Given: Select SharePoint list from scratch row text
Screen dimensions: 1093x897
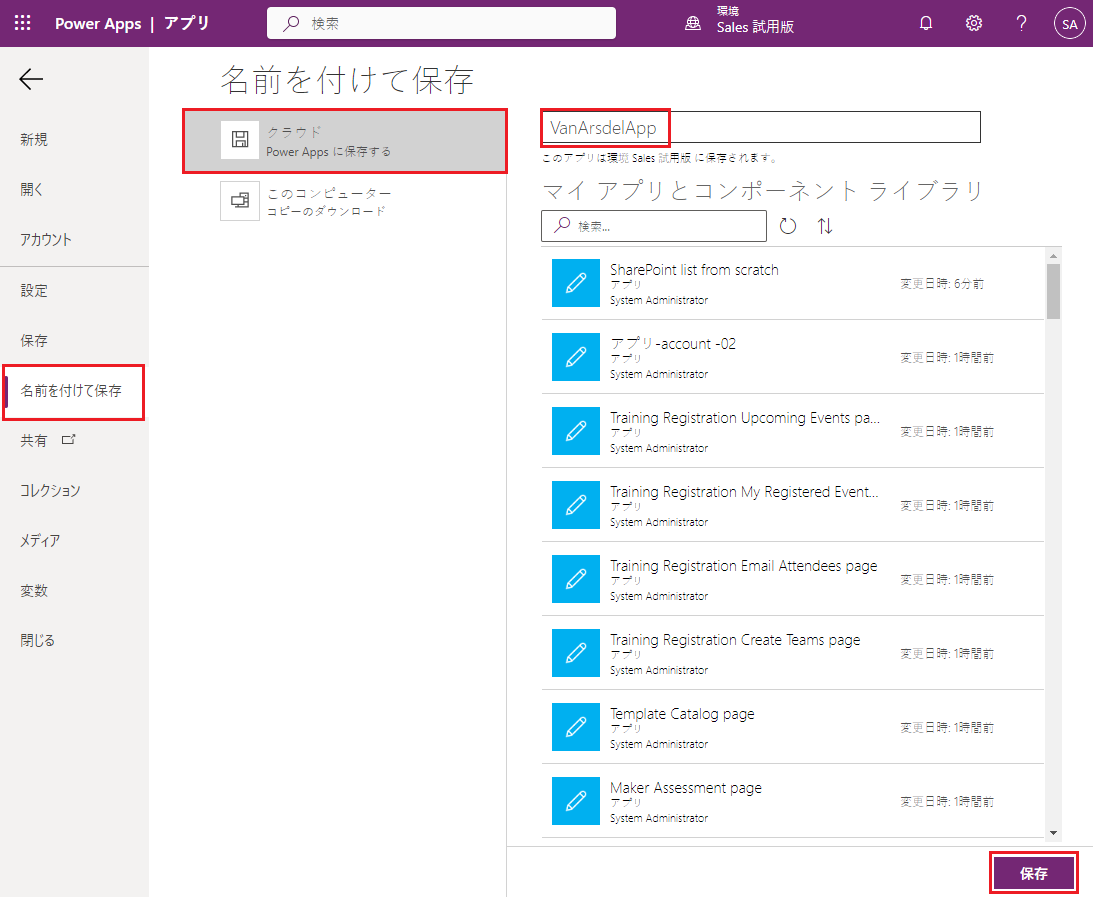Looking at the screenshot, I should pyautogui.click(x=694, y=270).
